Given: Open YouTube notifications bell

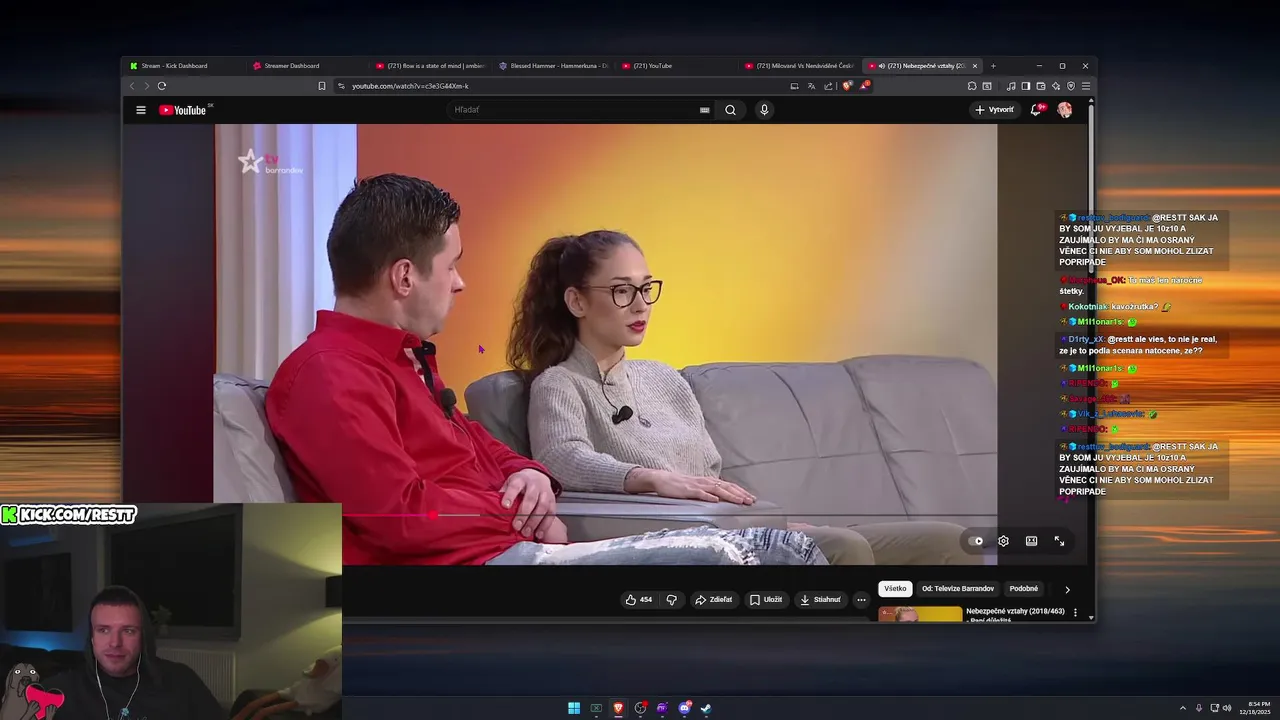Looking at the screenshot, I should click(1036, 110).
